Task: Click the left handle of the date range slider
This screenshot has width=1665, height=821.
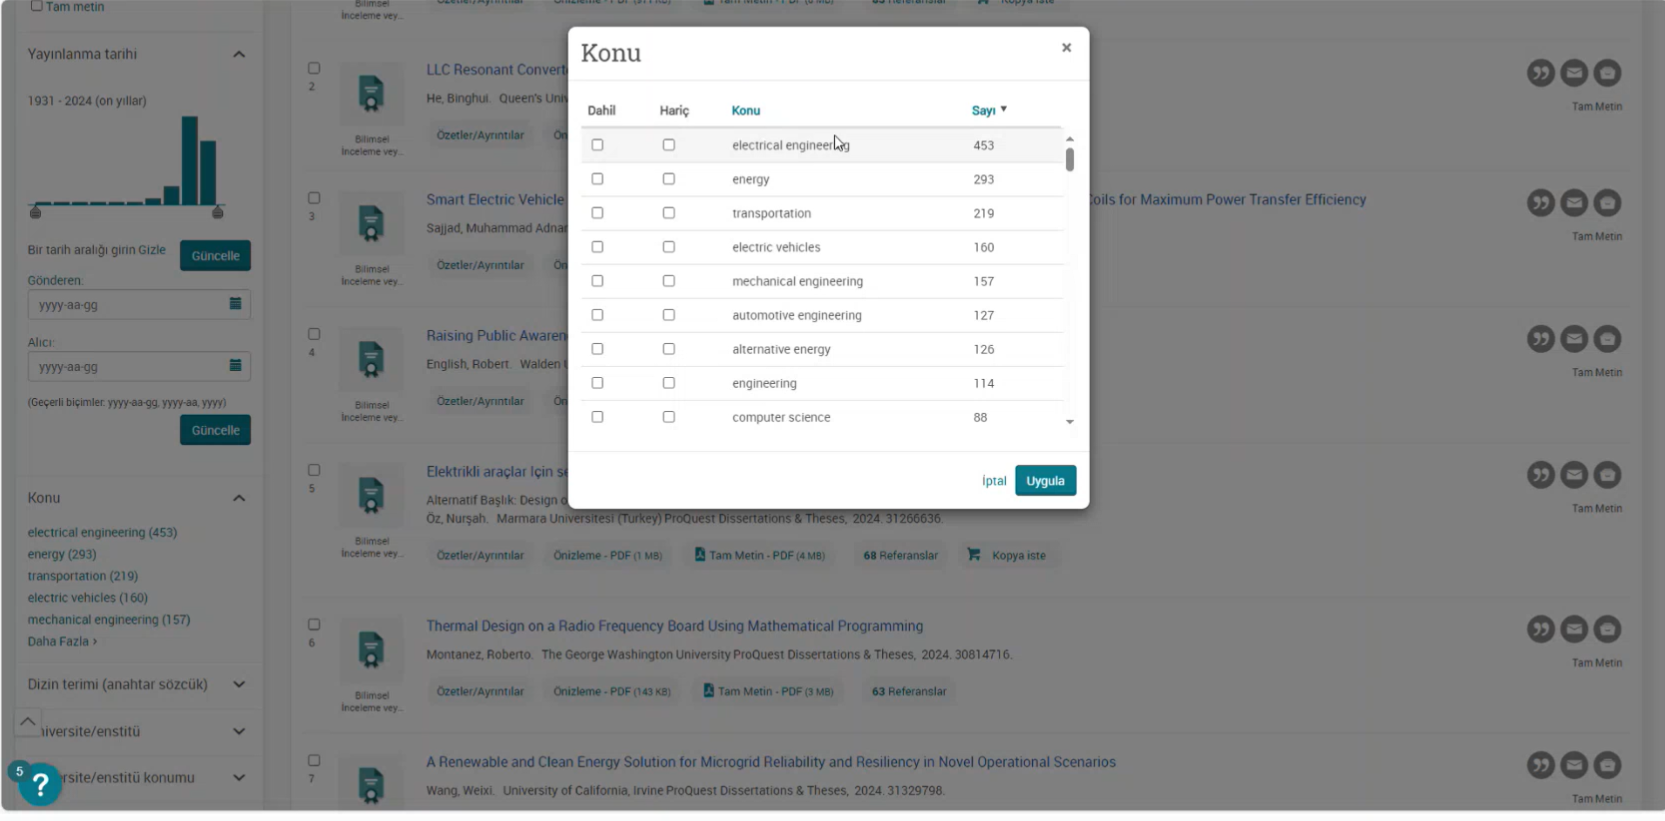Action: (36, 211)
